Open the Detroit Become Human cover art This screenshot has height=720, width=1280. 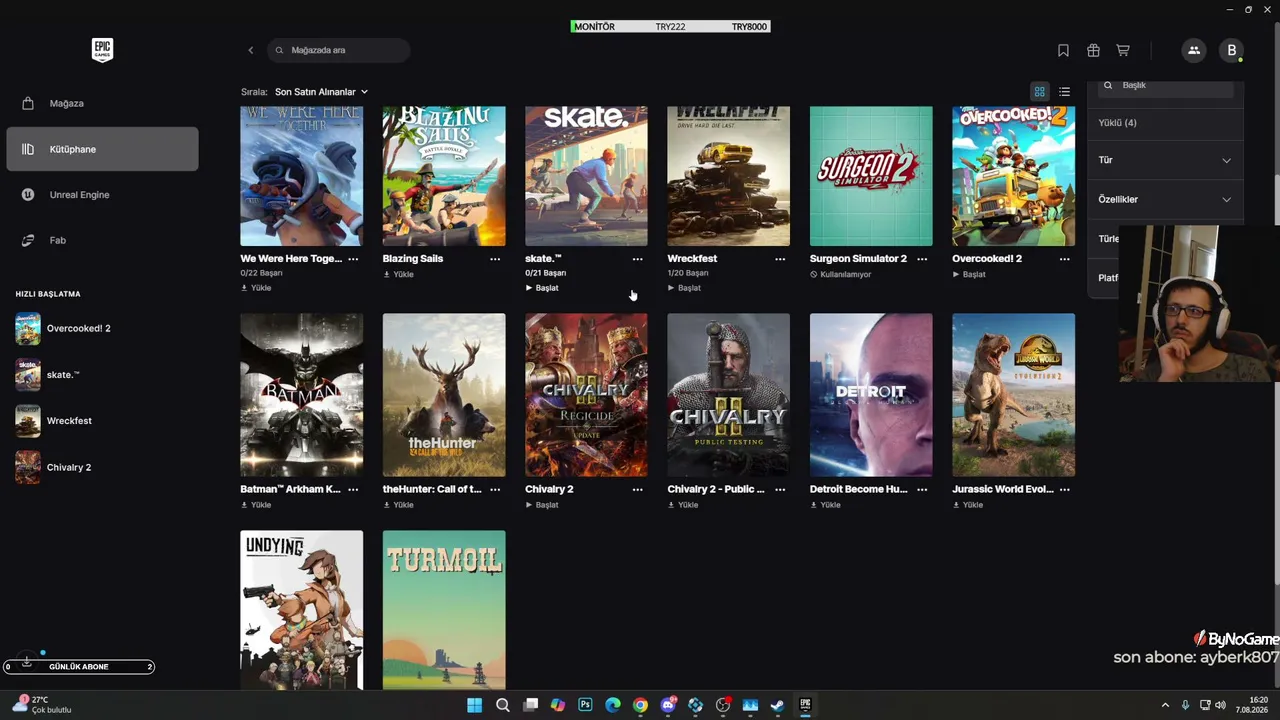(x=871, y=395)
